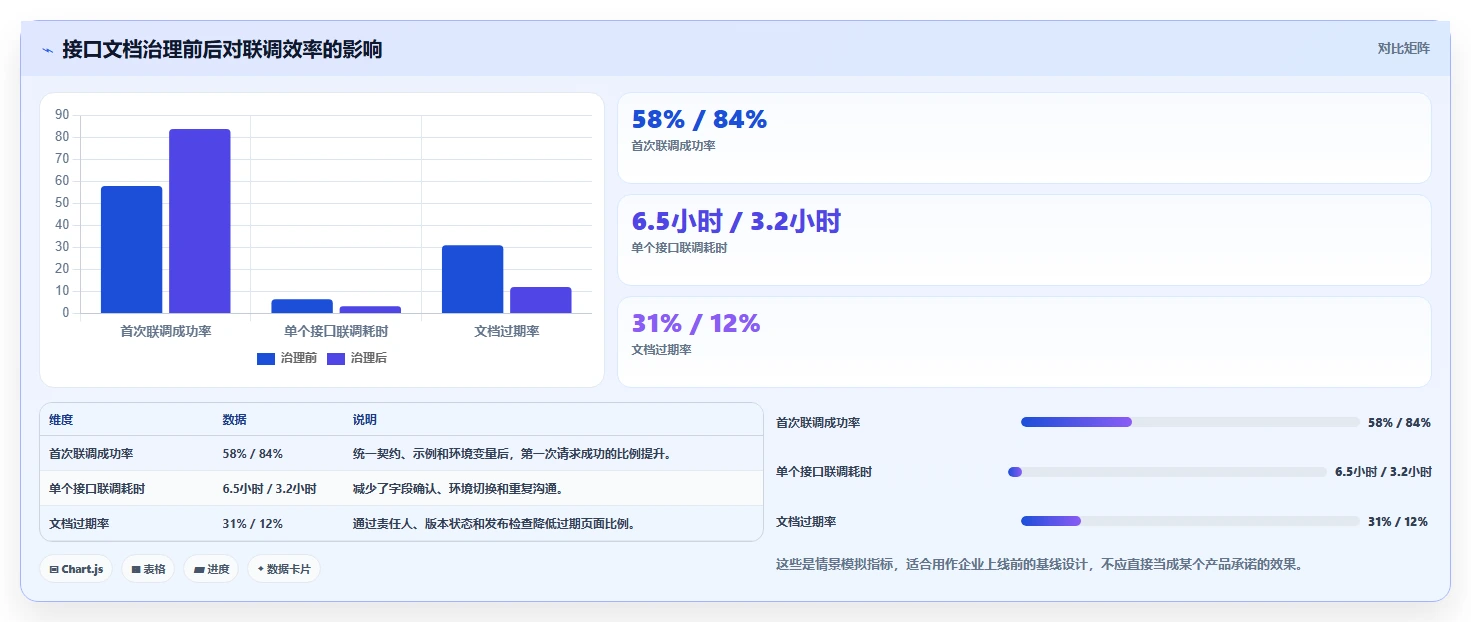Viewport: 1471px width, 622px height.
Task: Click the 31% / 12% value beside progress bar
Action: (x=1398, y=522)
